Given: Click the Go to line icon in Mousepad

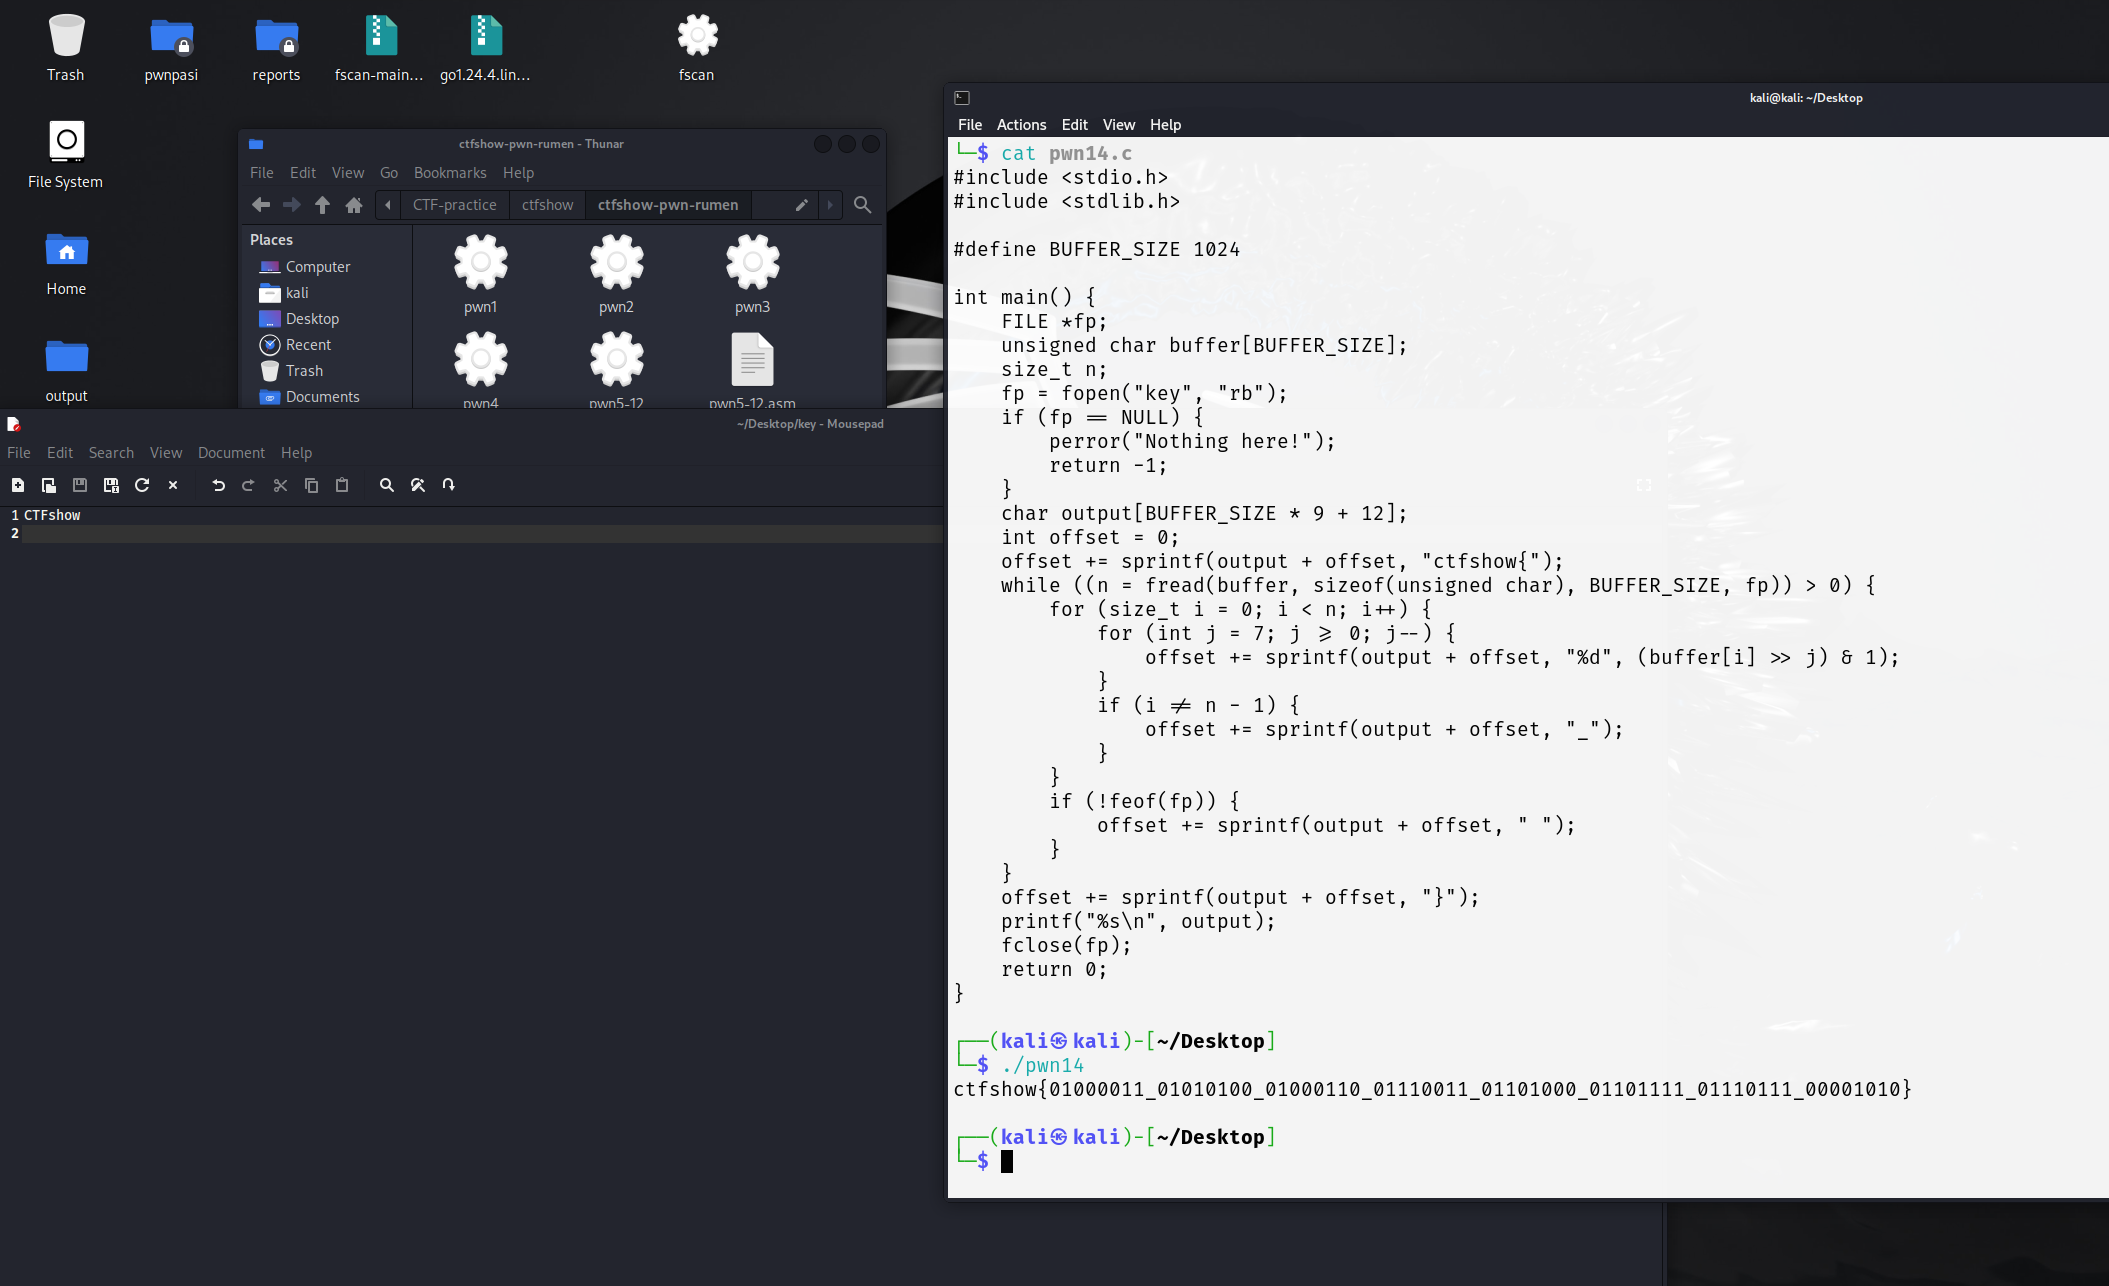Looking at the screenshot, I should coord(449,485).
